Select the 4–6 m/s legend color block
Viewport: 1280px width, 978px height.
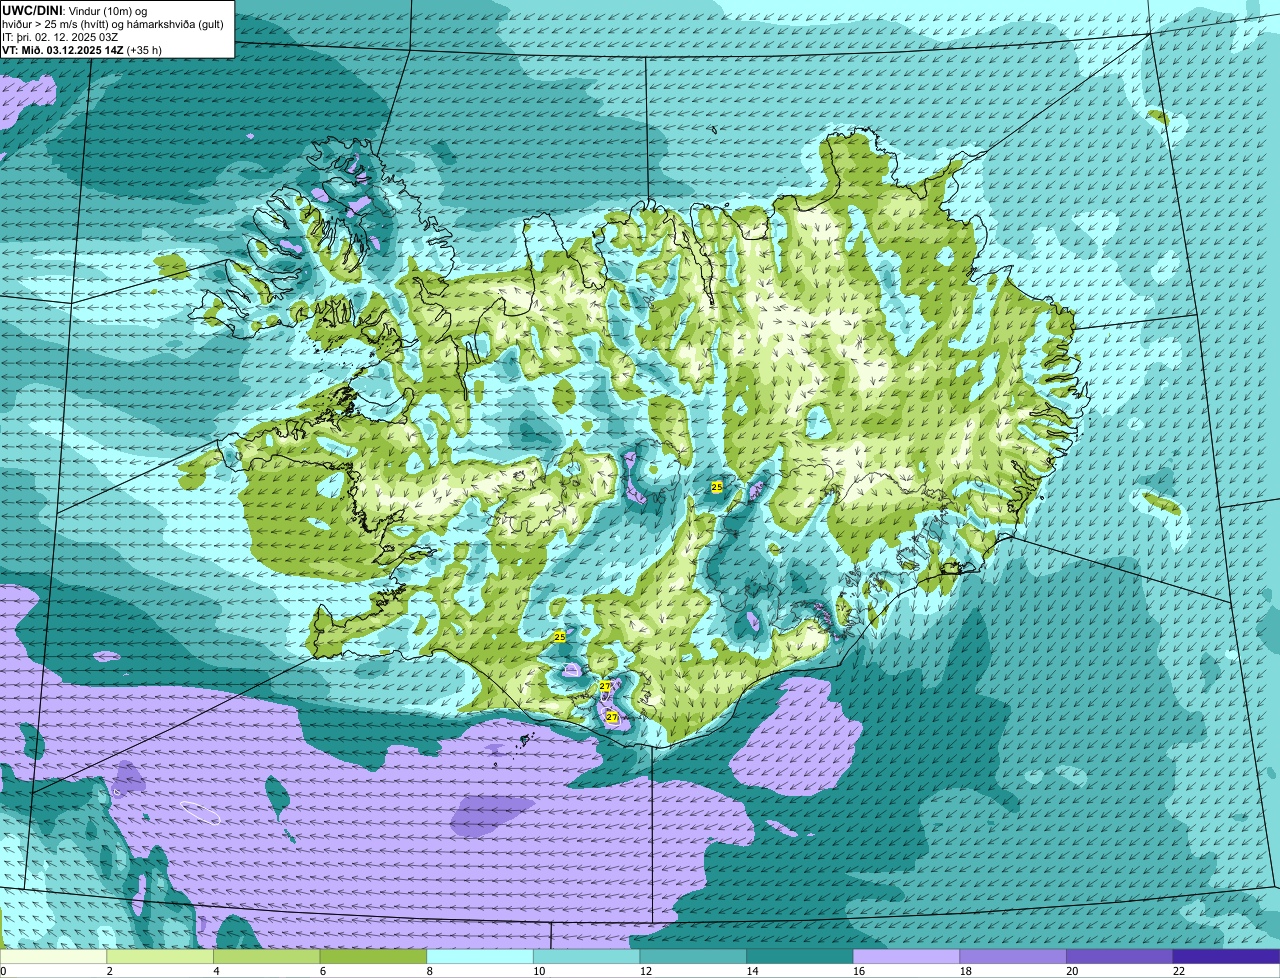click(x=266, y=956)
